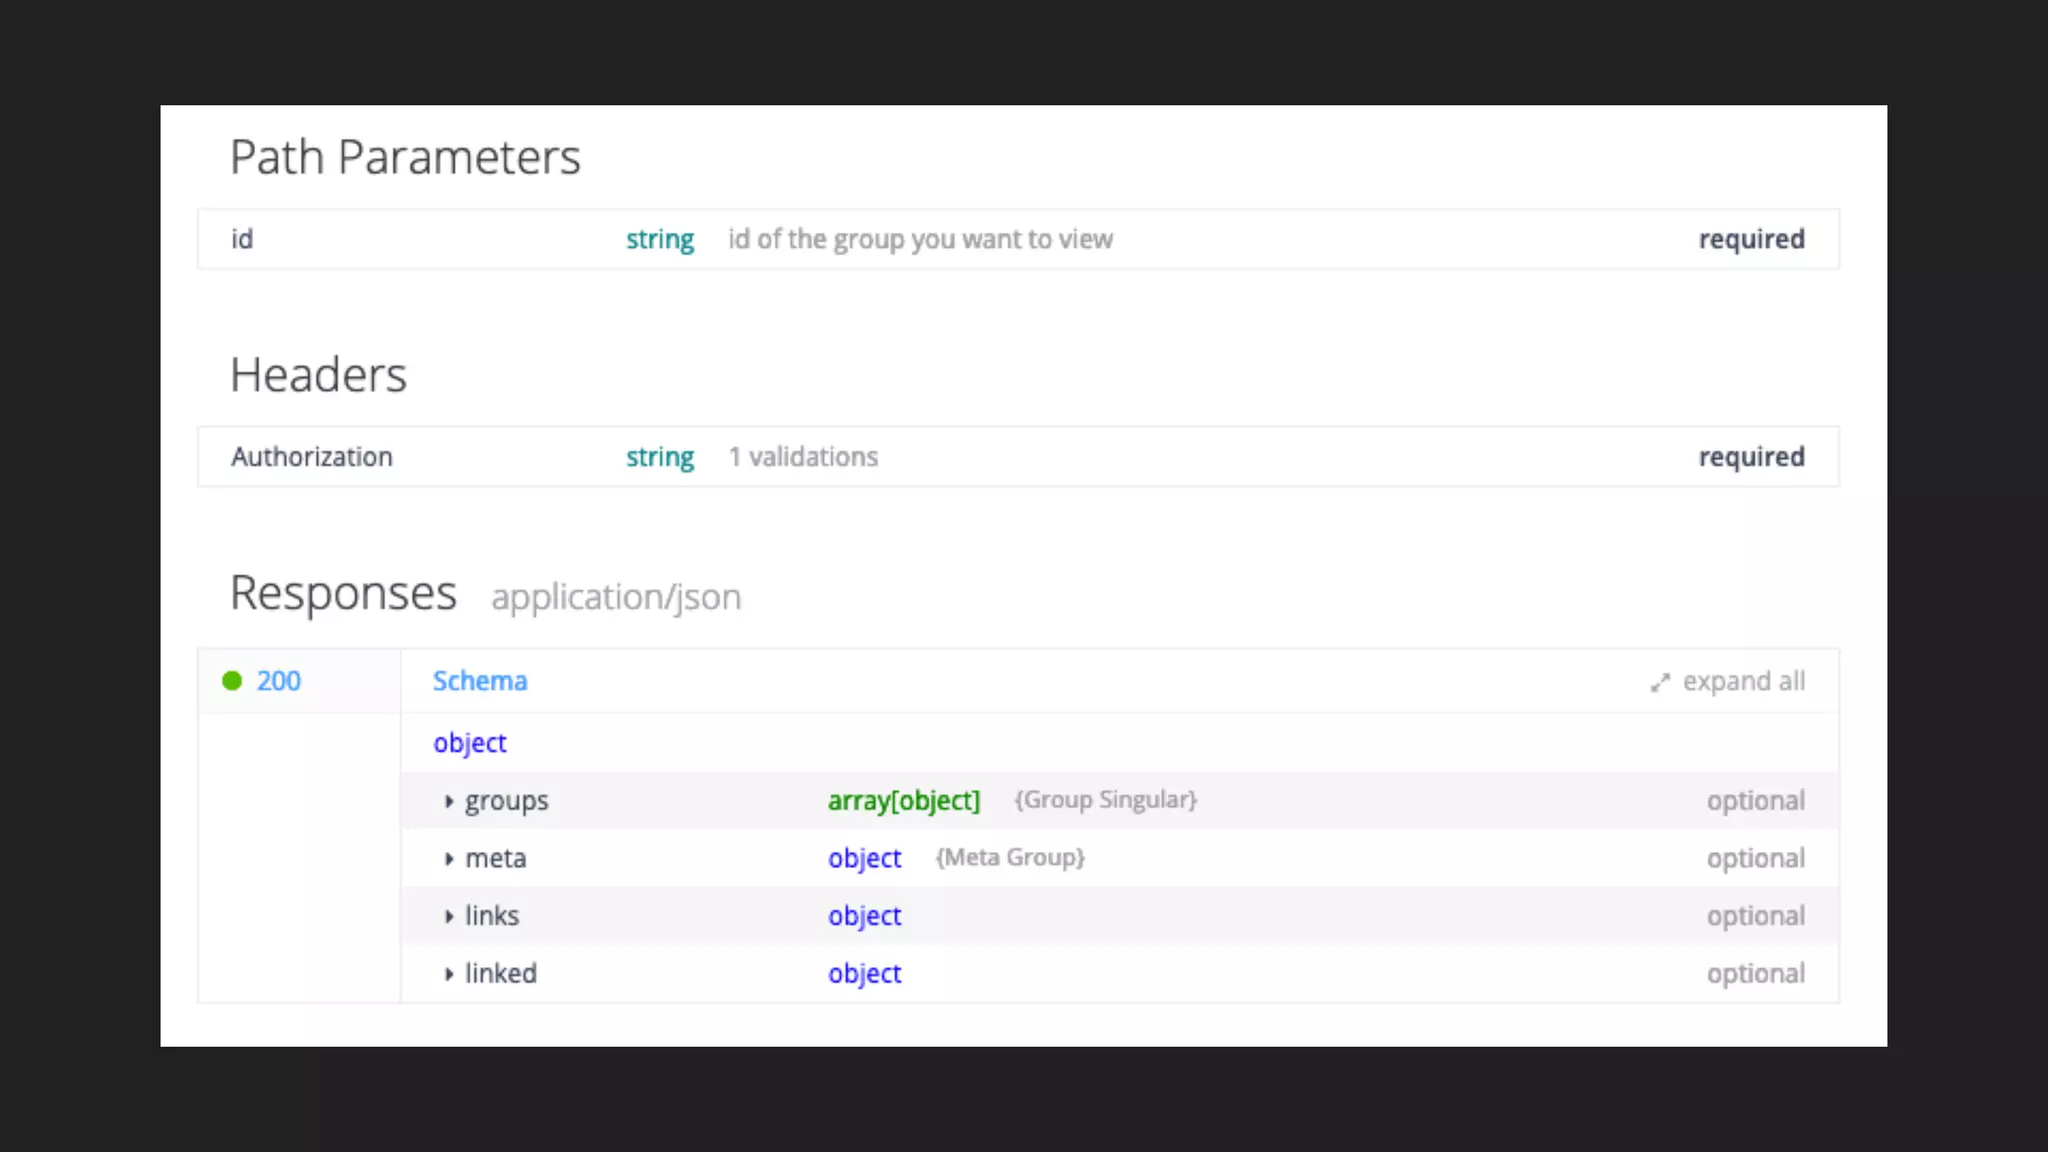Click the Group Singular schema reference
Viewport: 2048px width, 1152px height.
1105,800
